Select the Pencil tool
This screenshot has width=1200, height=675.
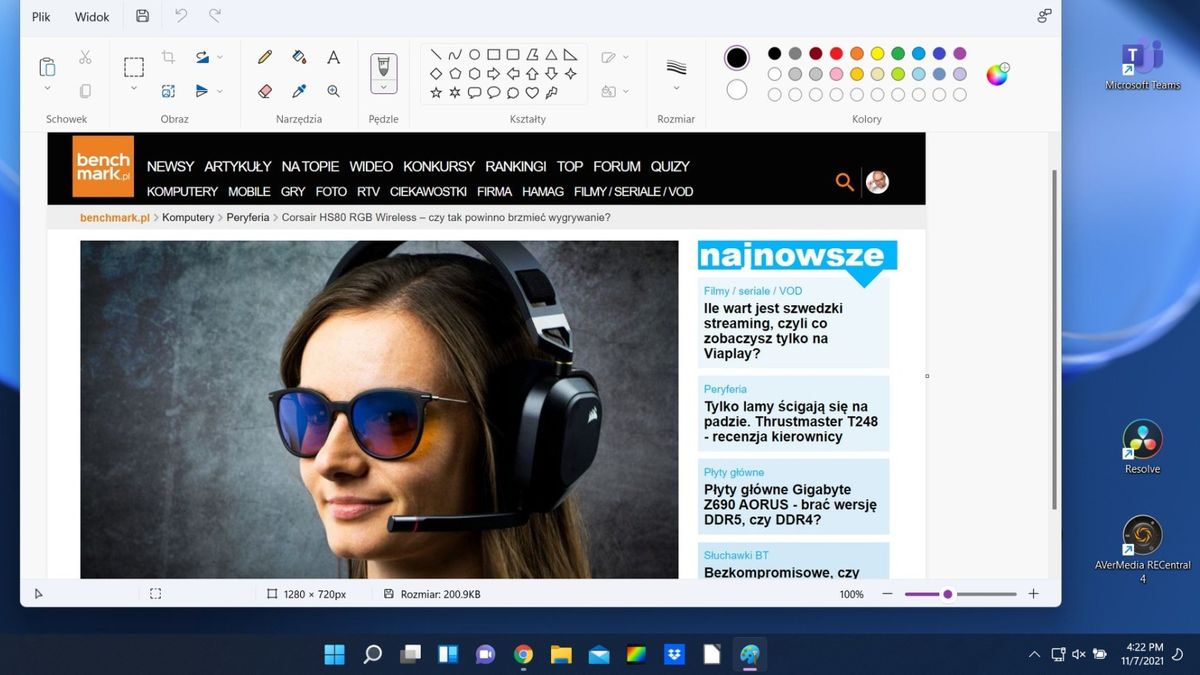265,57
